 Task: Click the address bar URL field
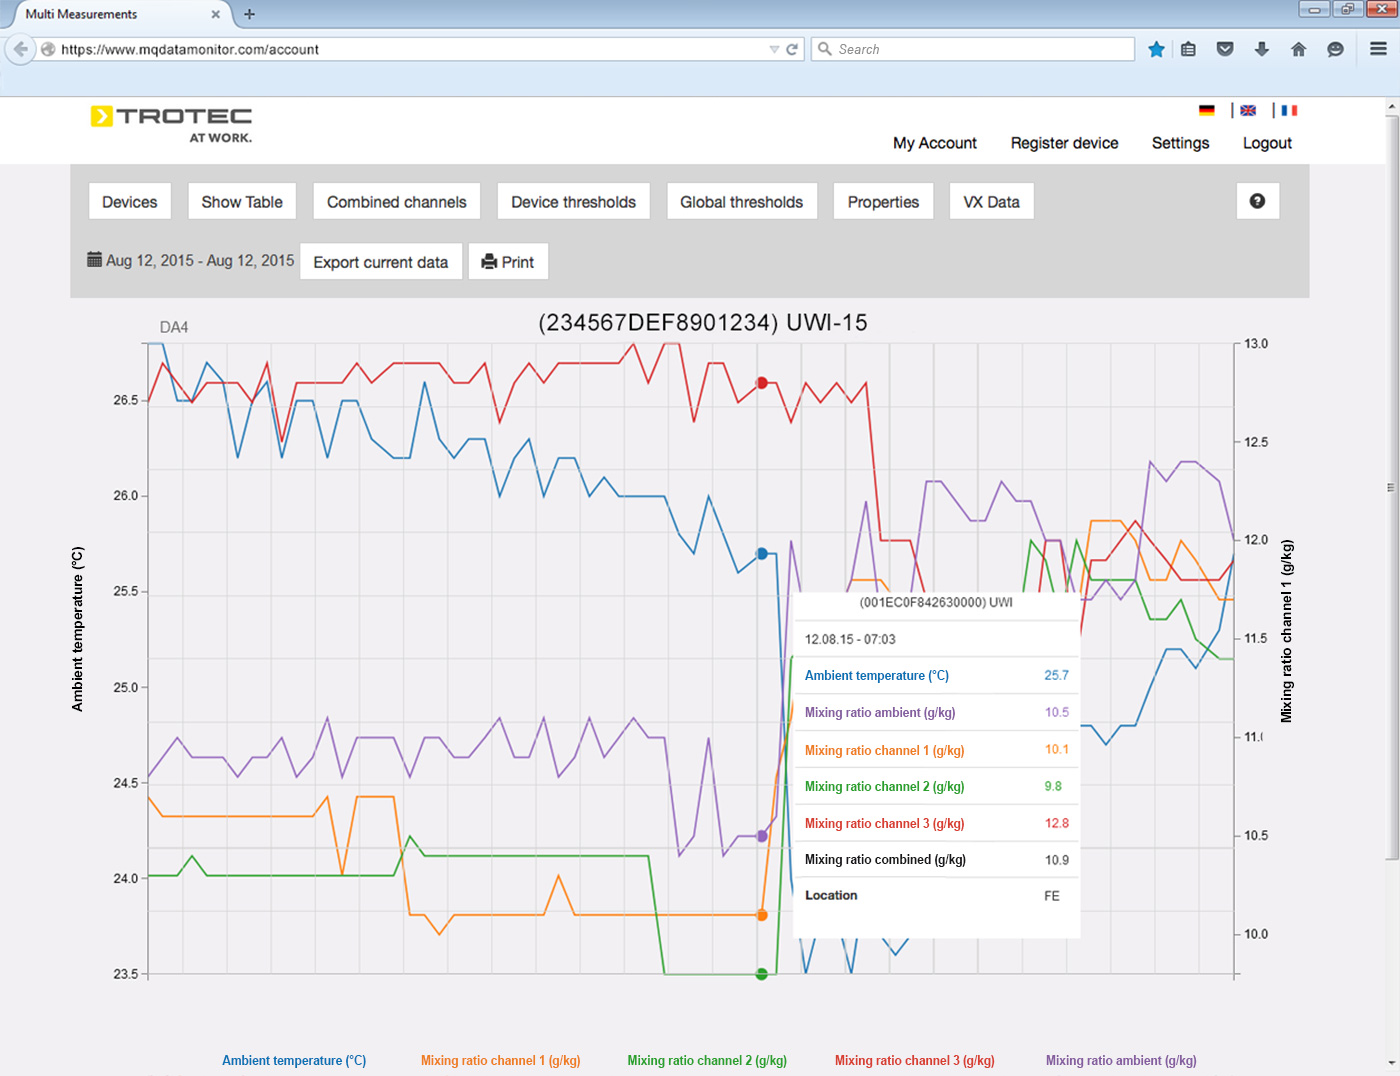(410, 49)
